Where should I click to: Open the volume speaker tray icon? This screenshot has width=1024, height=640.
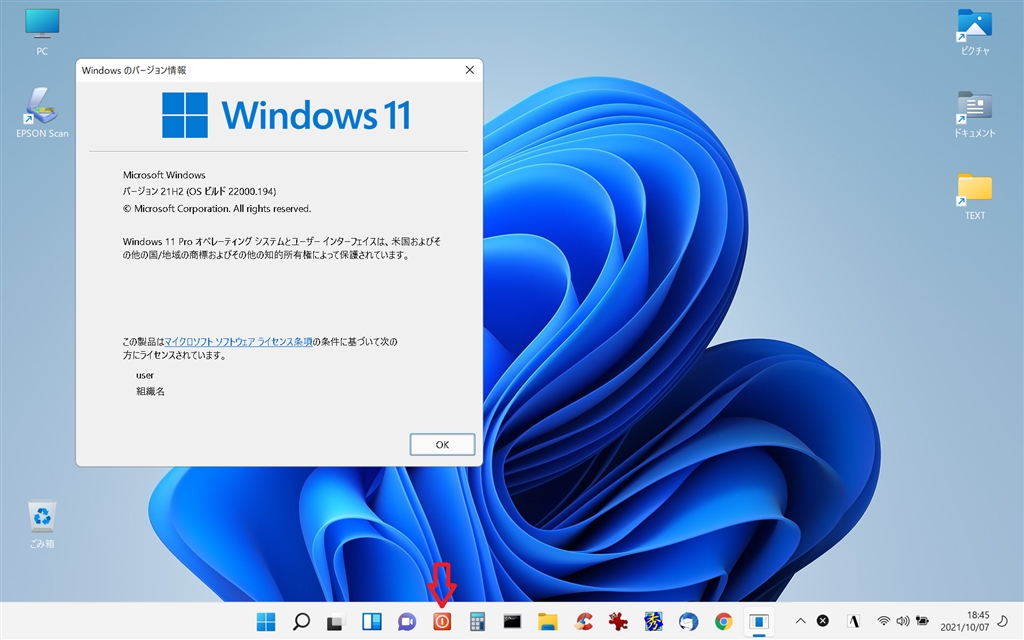coord(903,621)
